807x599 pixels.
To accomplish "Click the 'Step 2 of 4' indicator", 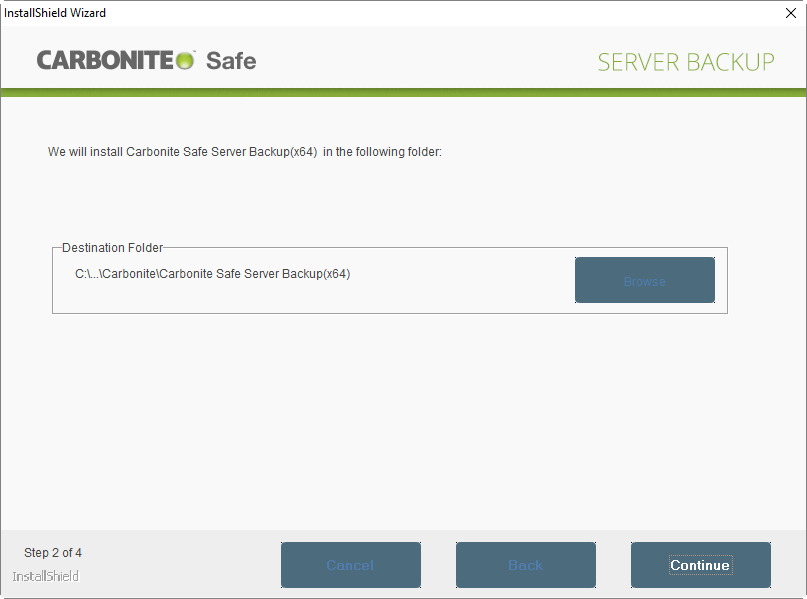I will tap(53, 553).
